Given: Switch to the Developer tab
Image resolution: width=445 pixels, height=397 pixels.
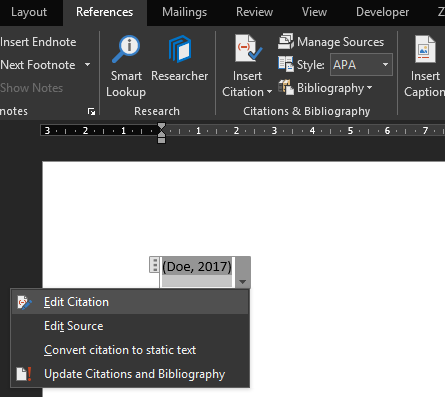Looking at the screenshot, I should pyautogui.click(x=382, y=12).
